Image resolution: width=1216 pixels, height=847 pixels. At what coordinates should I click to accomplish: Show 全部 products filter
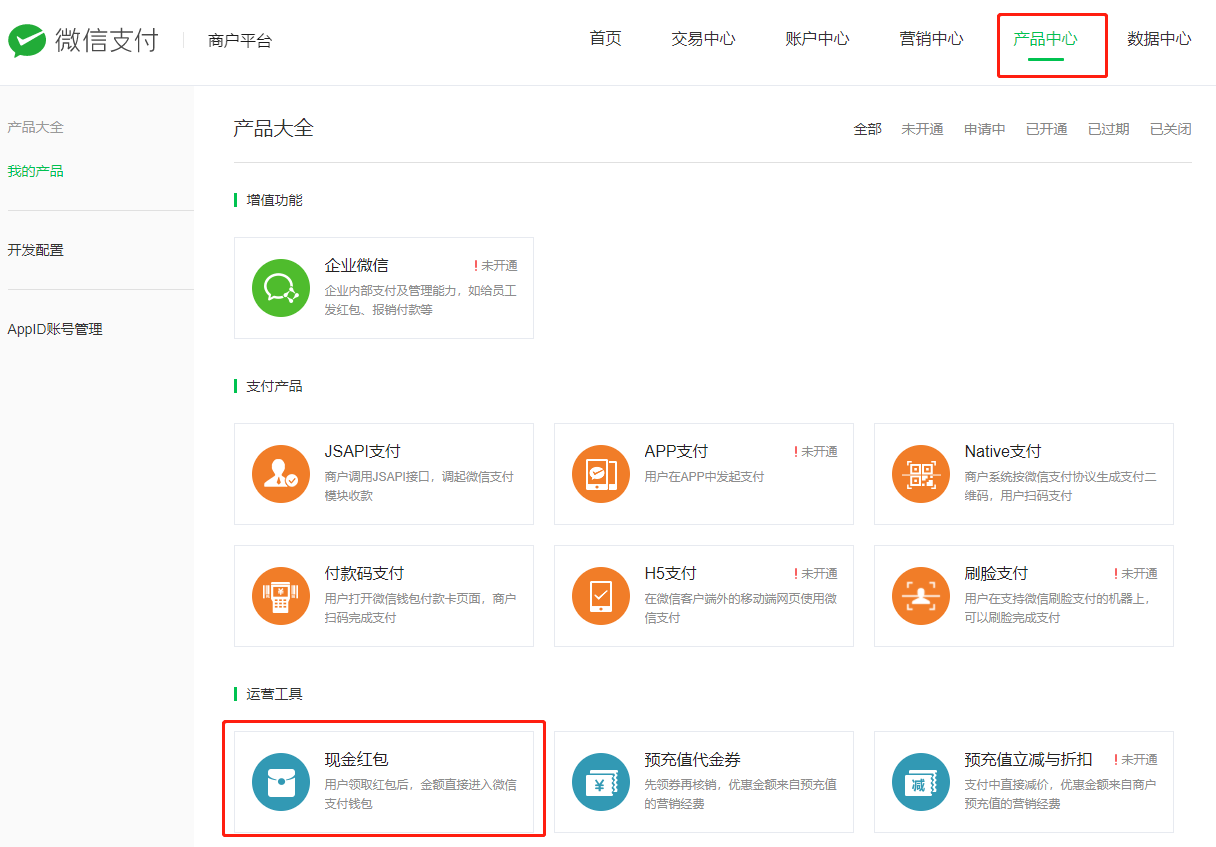pos(867,129)
